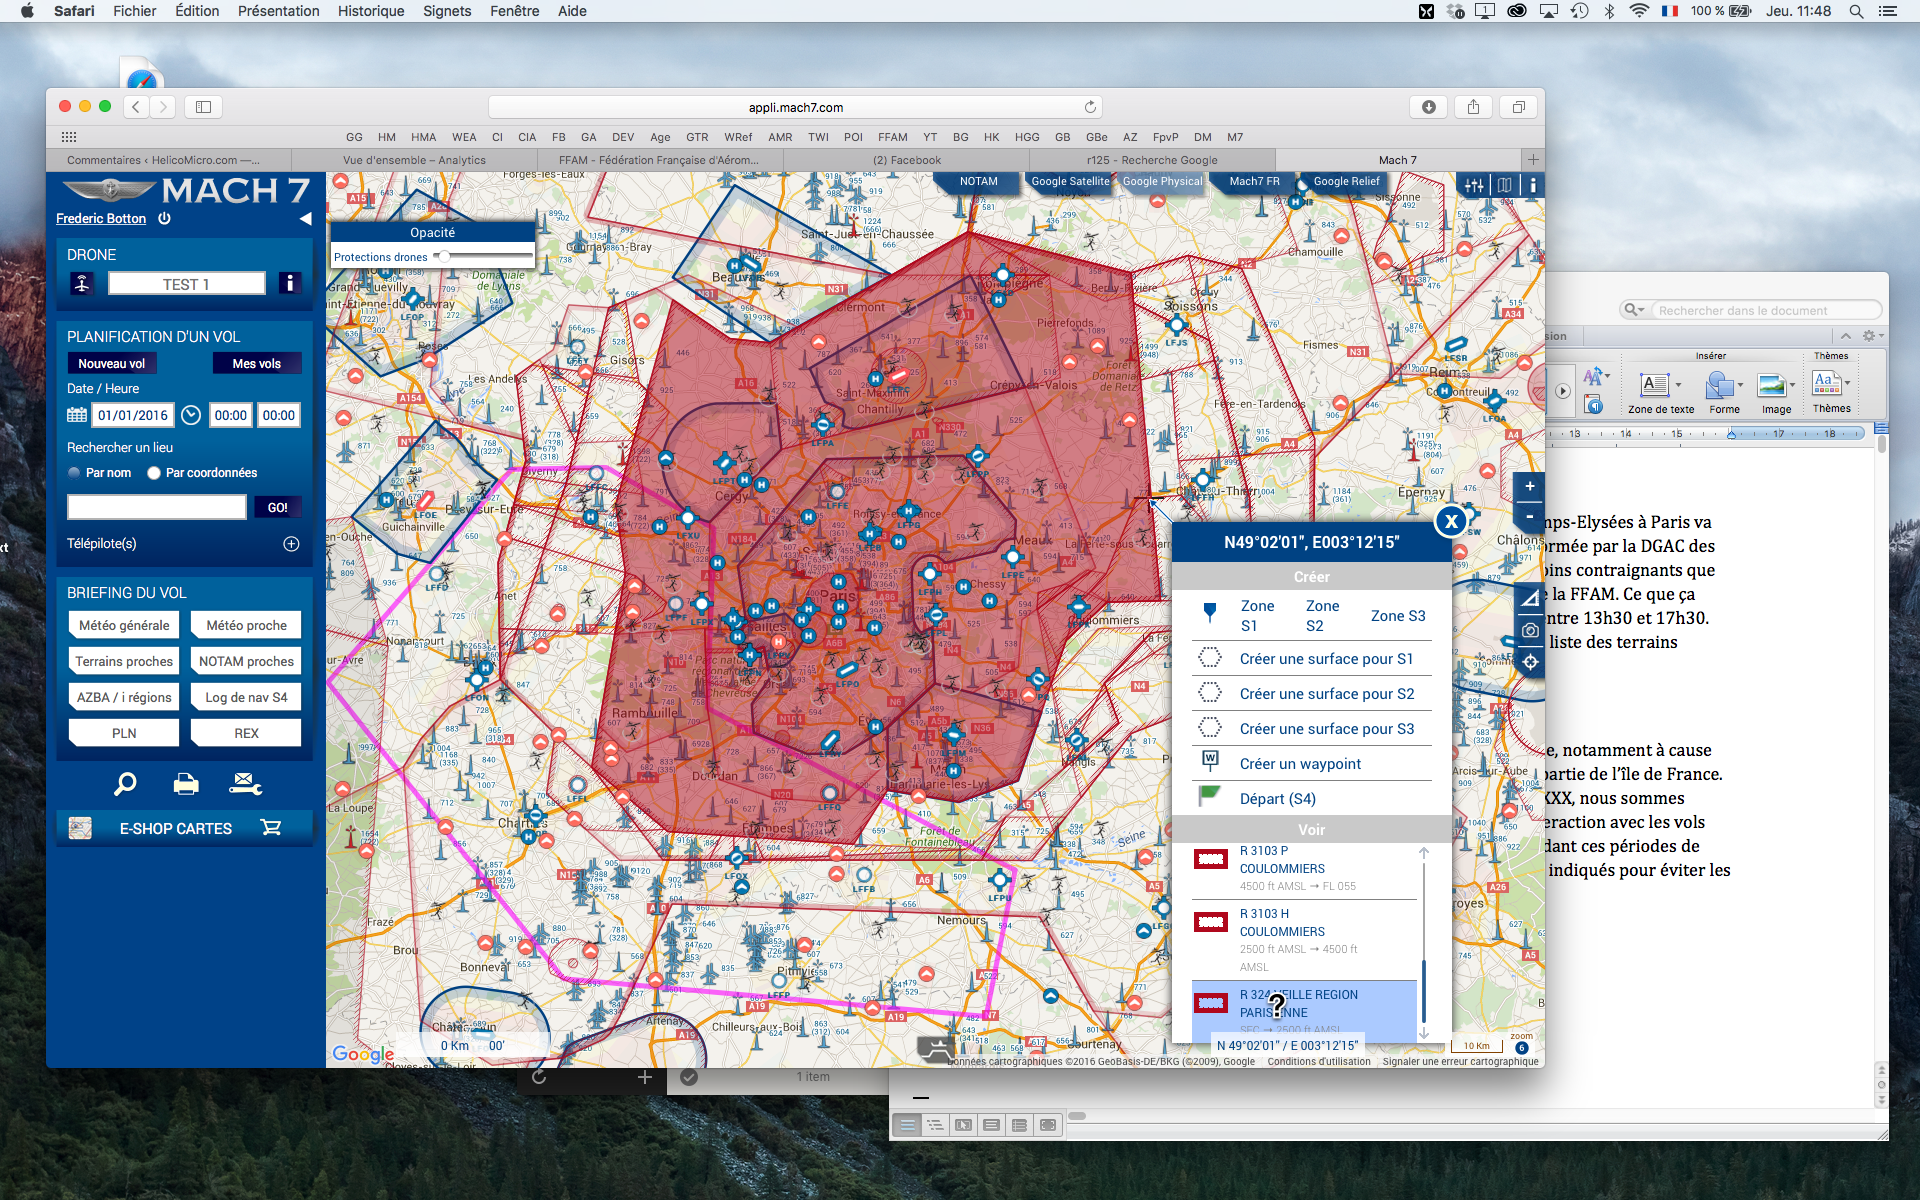1920x1200 pixels.
Task: Open the Historique menu
Action: [371, 11]
